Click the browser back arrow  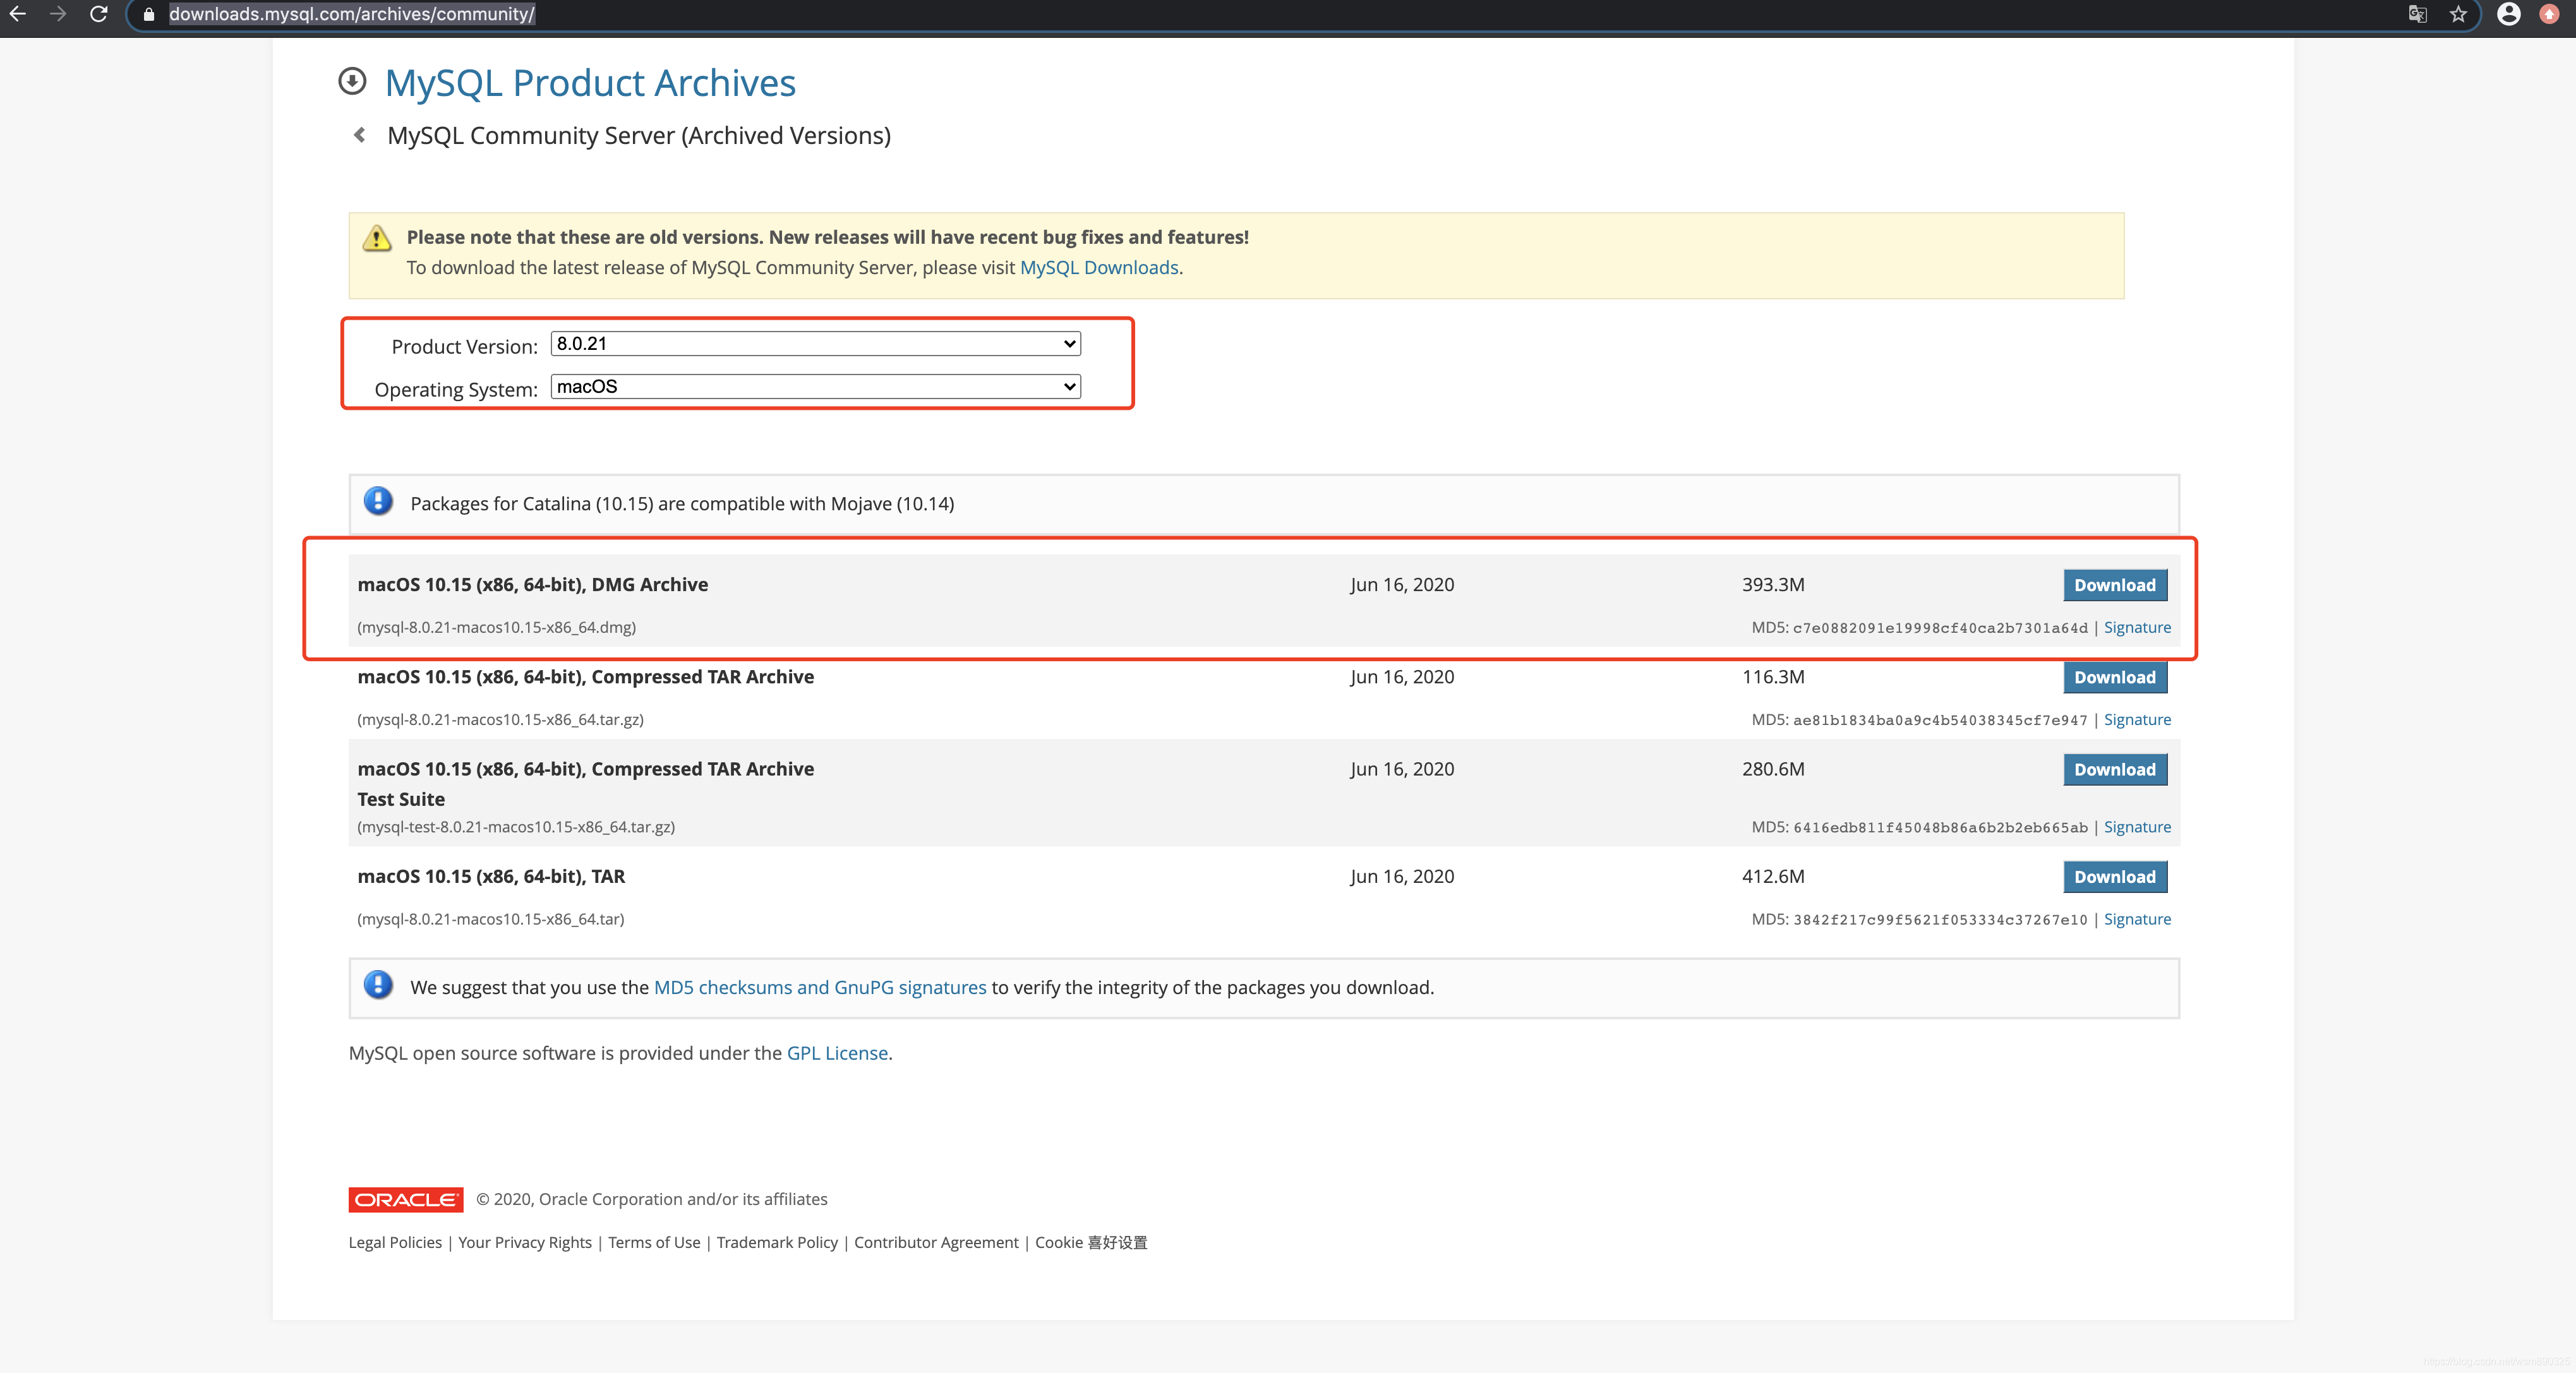(x=17, y=14)
